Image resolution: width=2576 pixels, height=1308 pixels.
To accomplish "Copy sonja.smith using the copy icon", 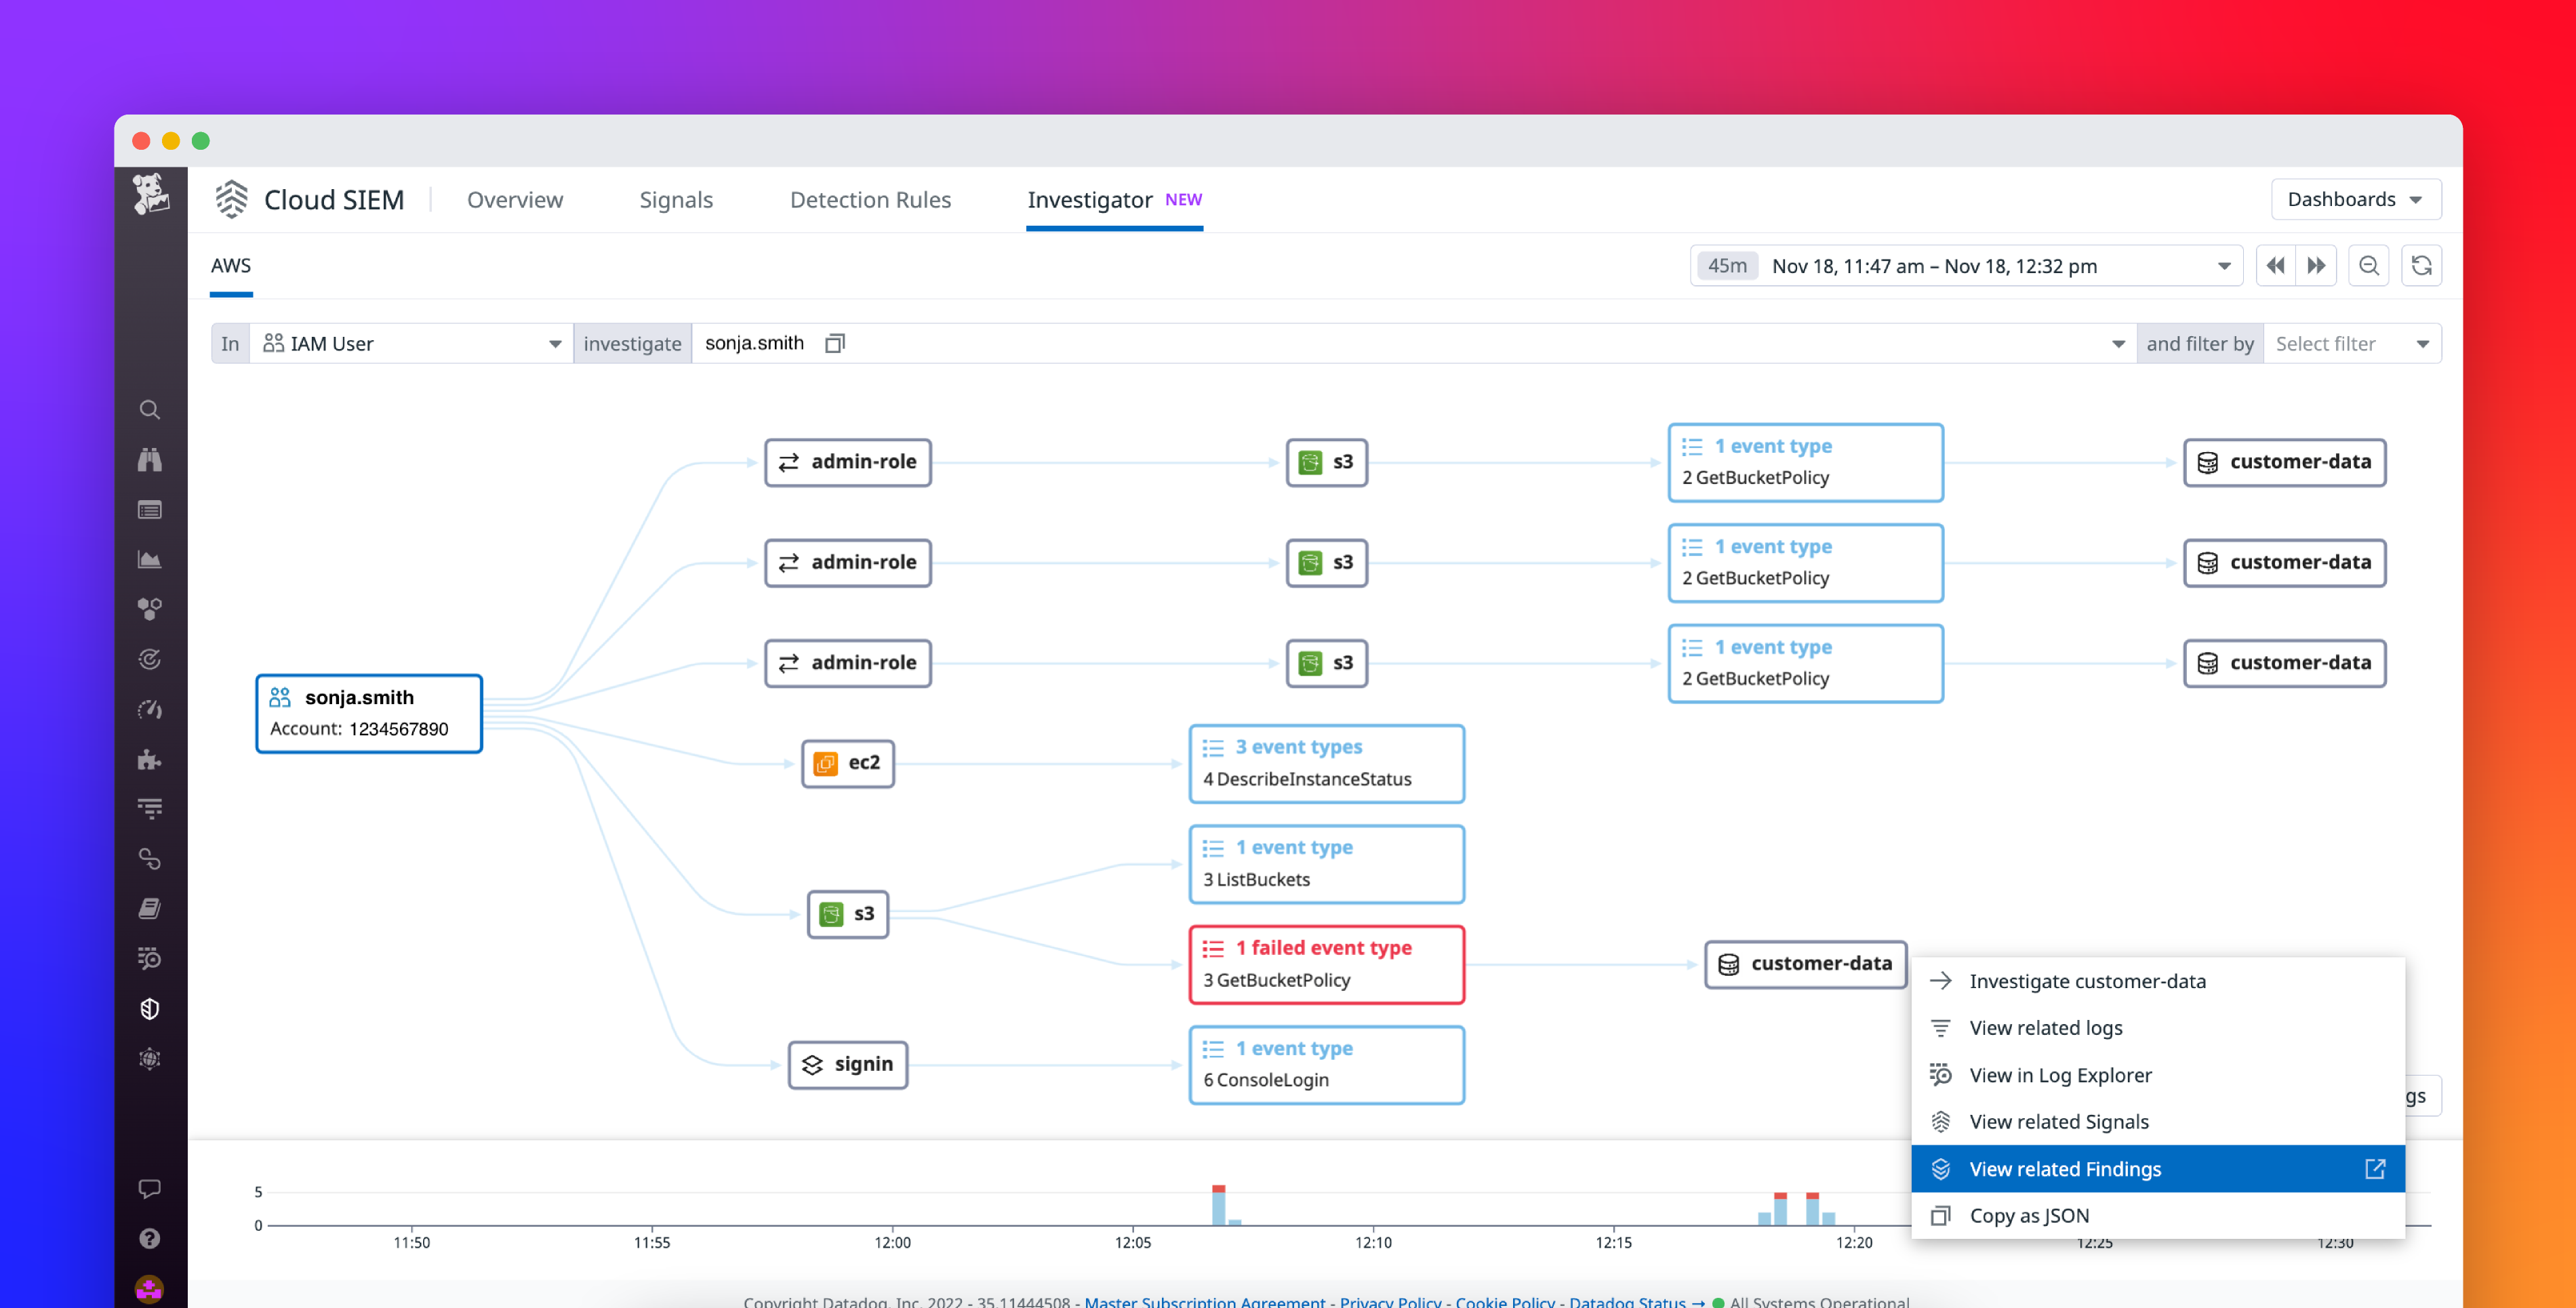I will coord(835,343).
